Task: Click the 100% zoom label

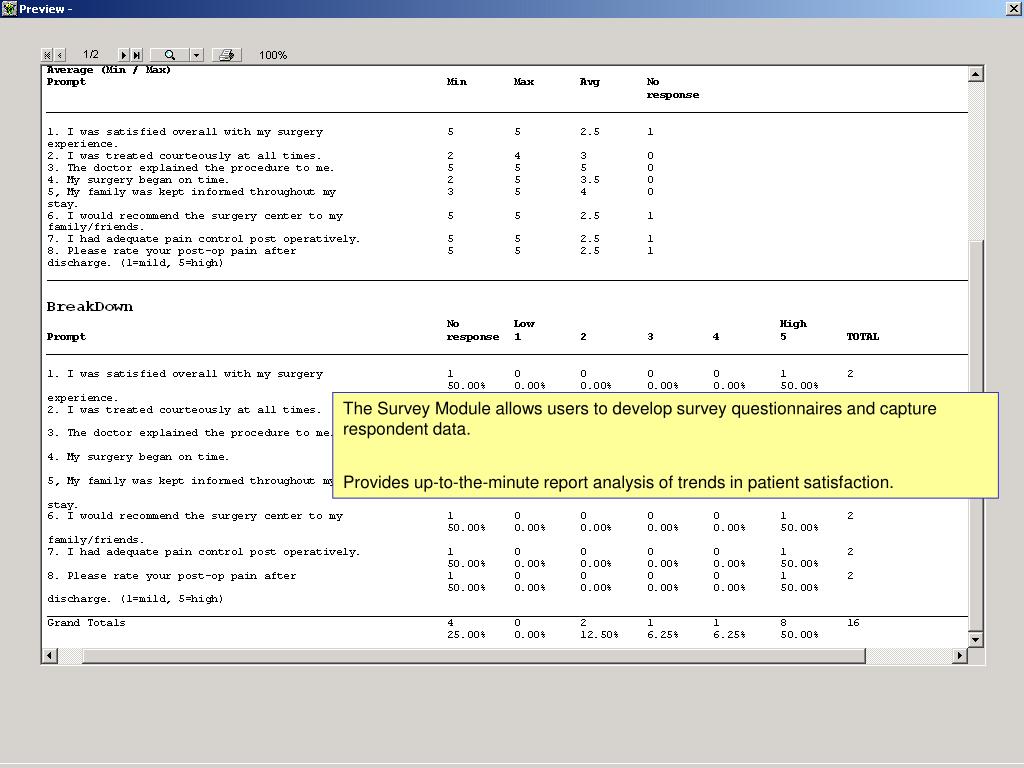Action: click(273, 56)
